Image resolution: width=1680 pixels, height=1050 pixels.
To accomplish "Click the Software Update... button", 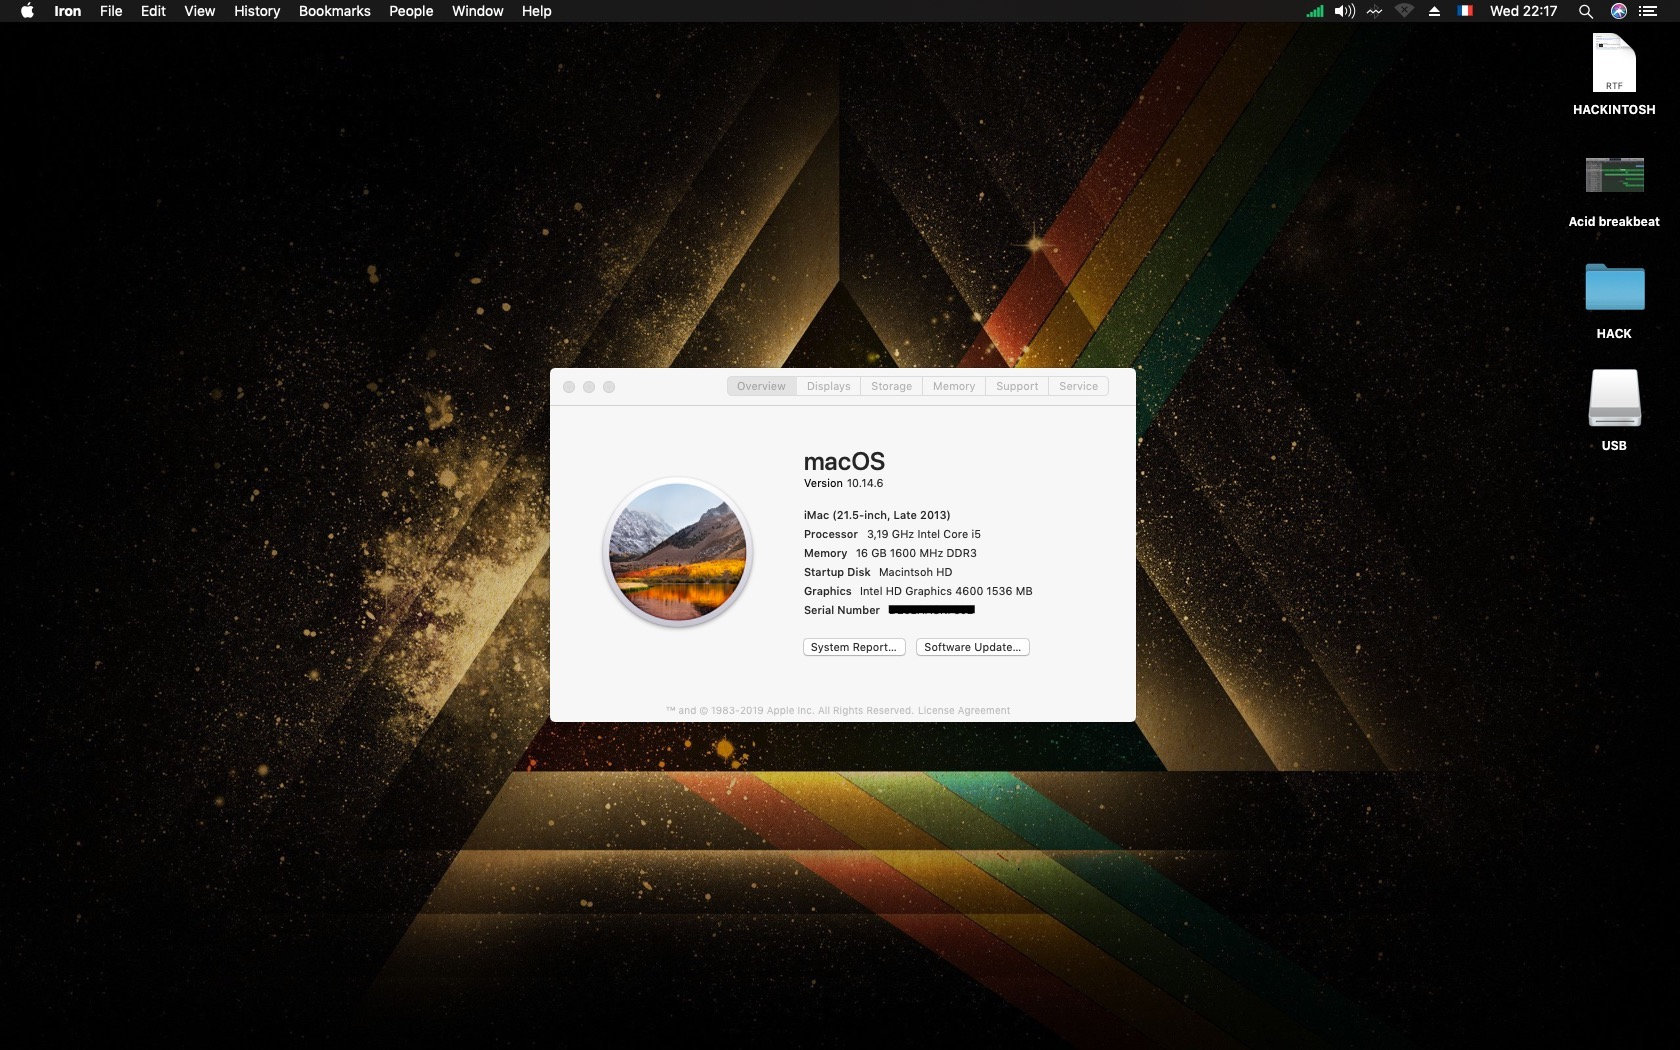I will pyautogui.click(x=973, y=647).
